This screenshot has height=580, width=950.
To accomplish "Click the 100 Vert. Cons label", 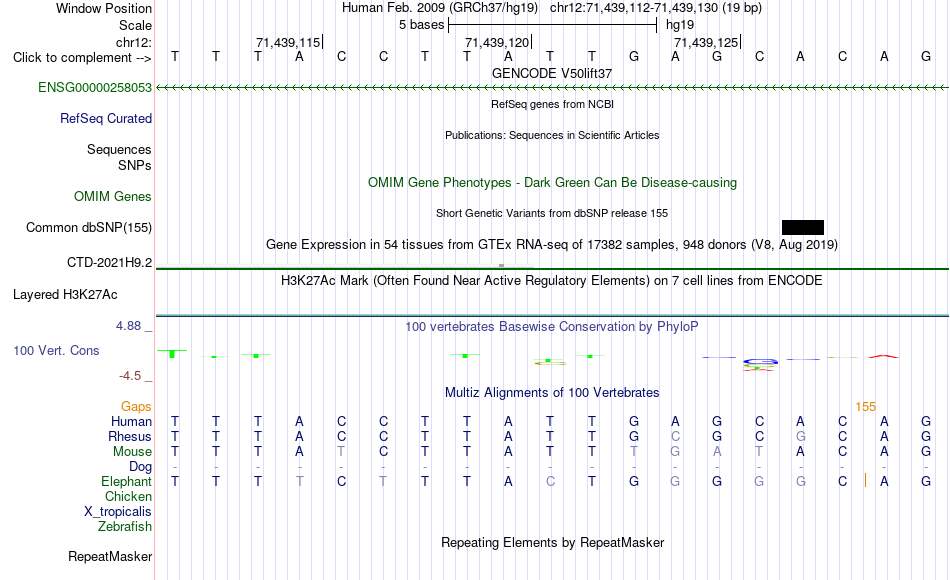I will pos(56,350).
